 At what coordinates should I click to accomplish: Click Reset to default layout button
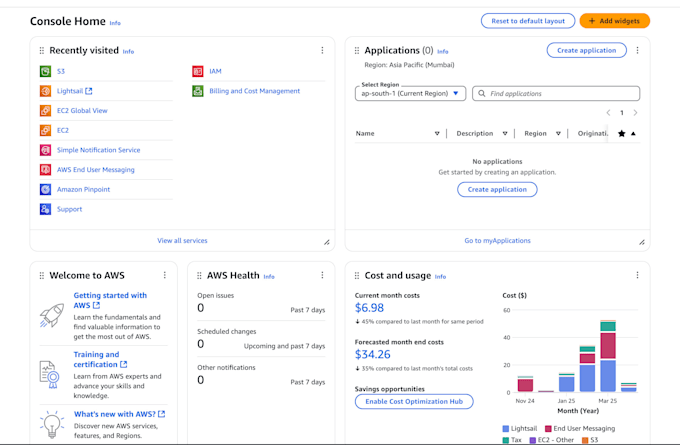528,21
